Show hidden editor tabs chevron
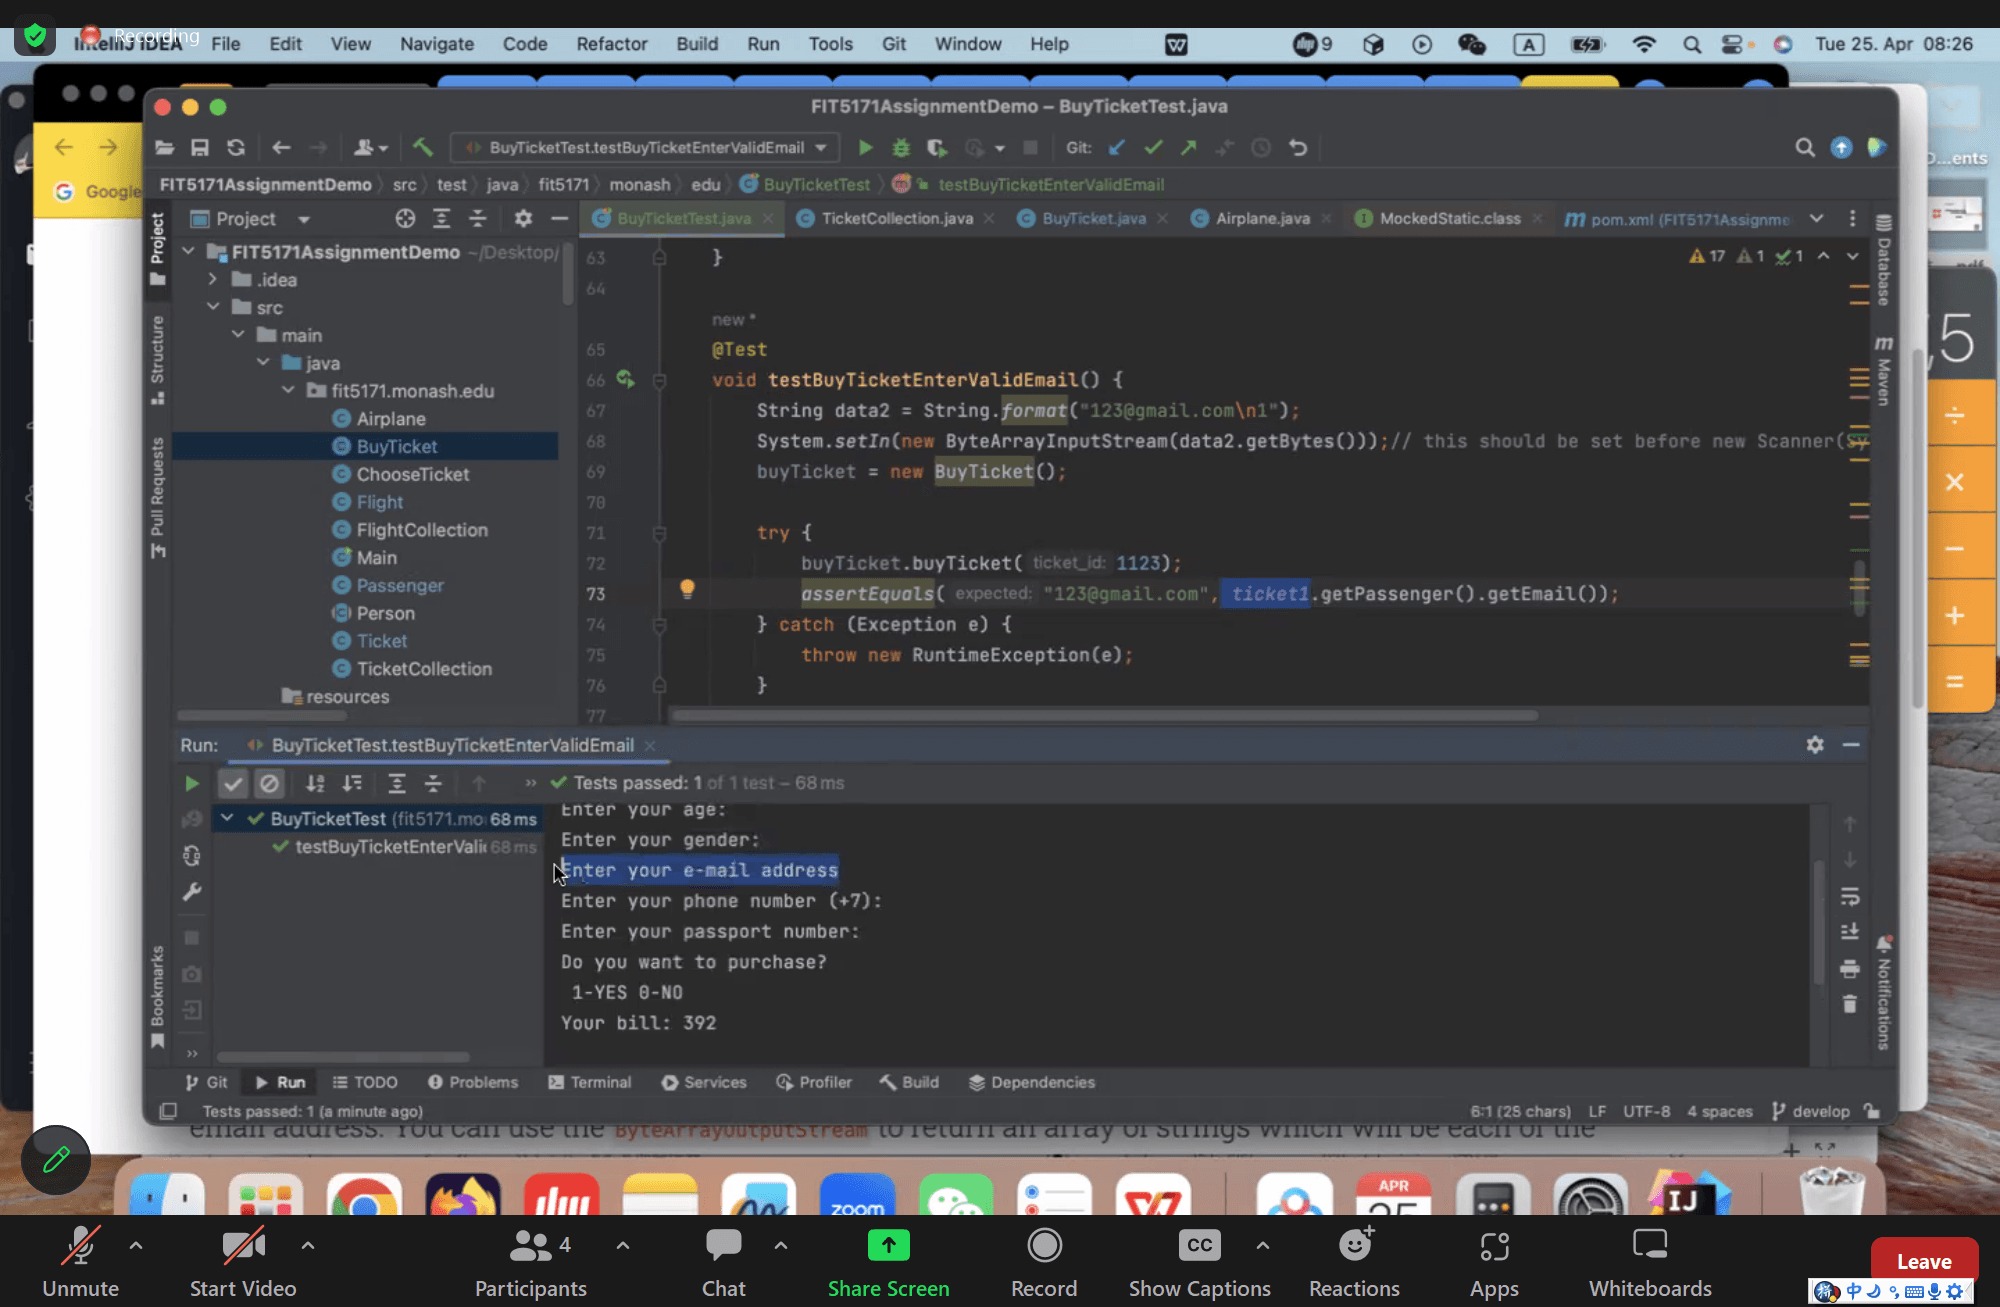 click(x=1816, y=218)
